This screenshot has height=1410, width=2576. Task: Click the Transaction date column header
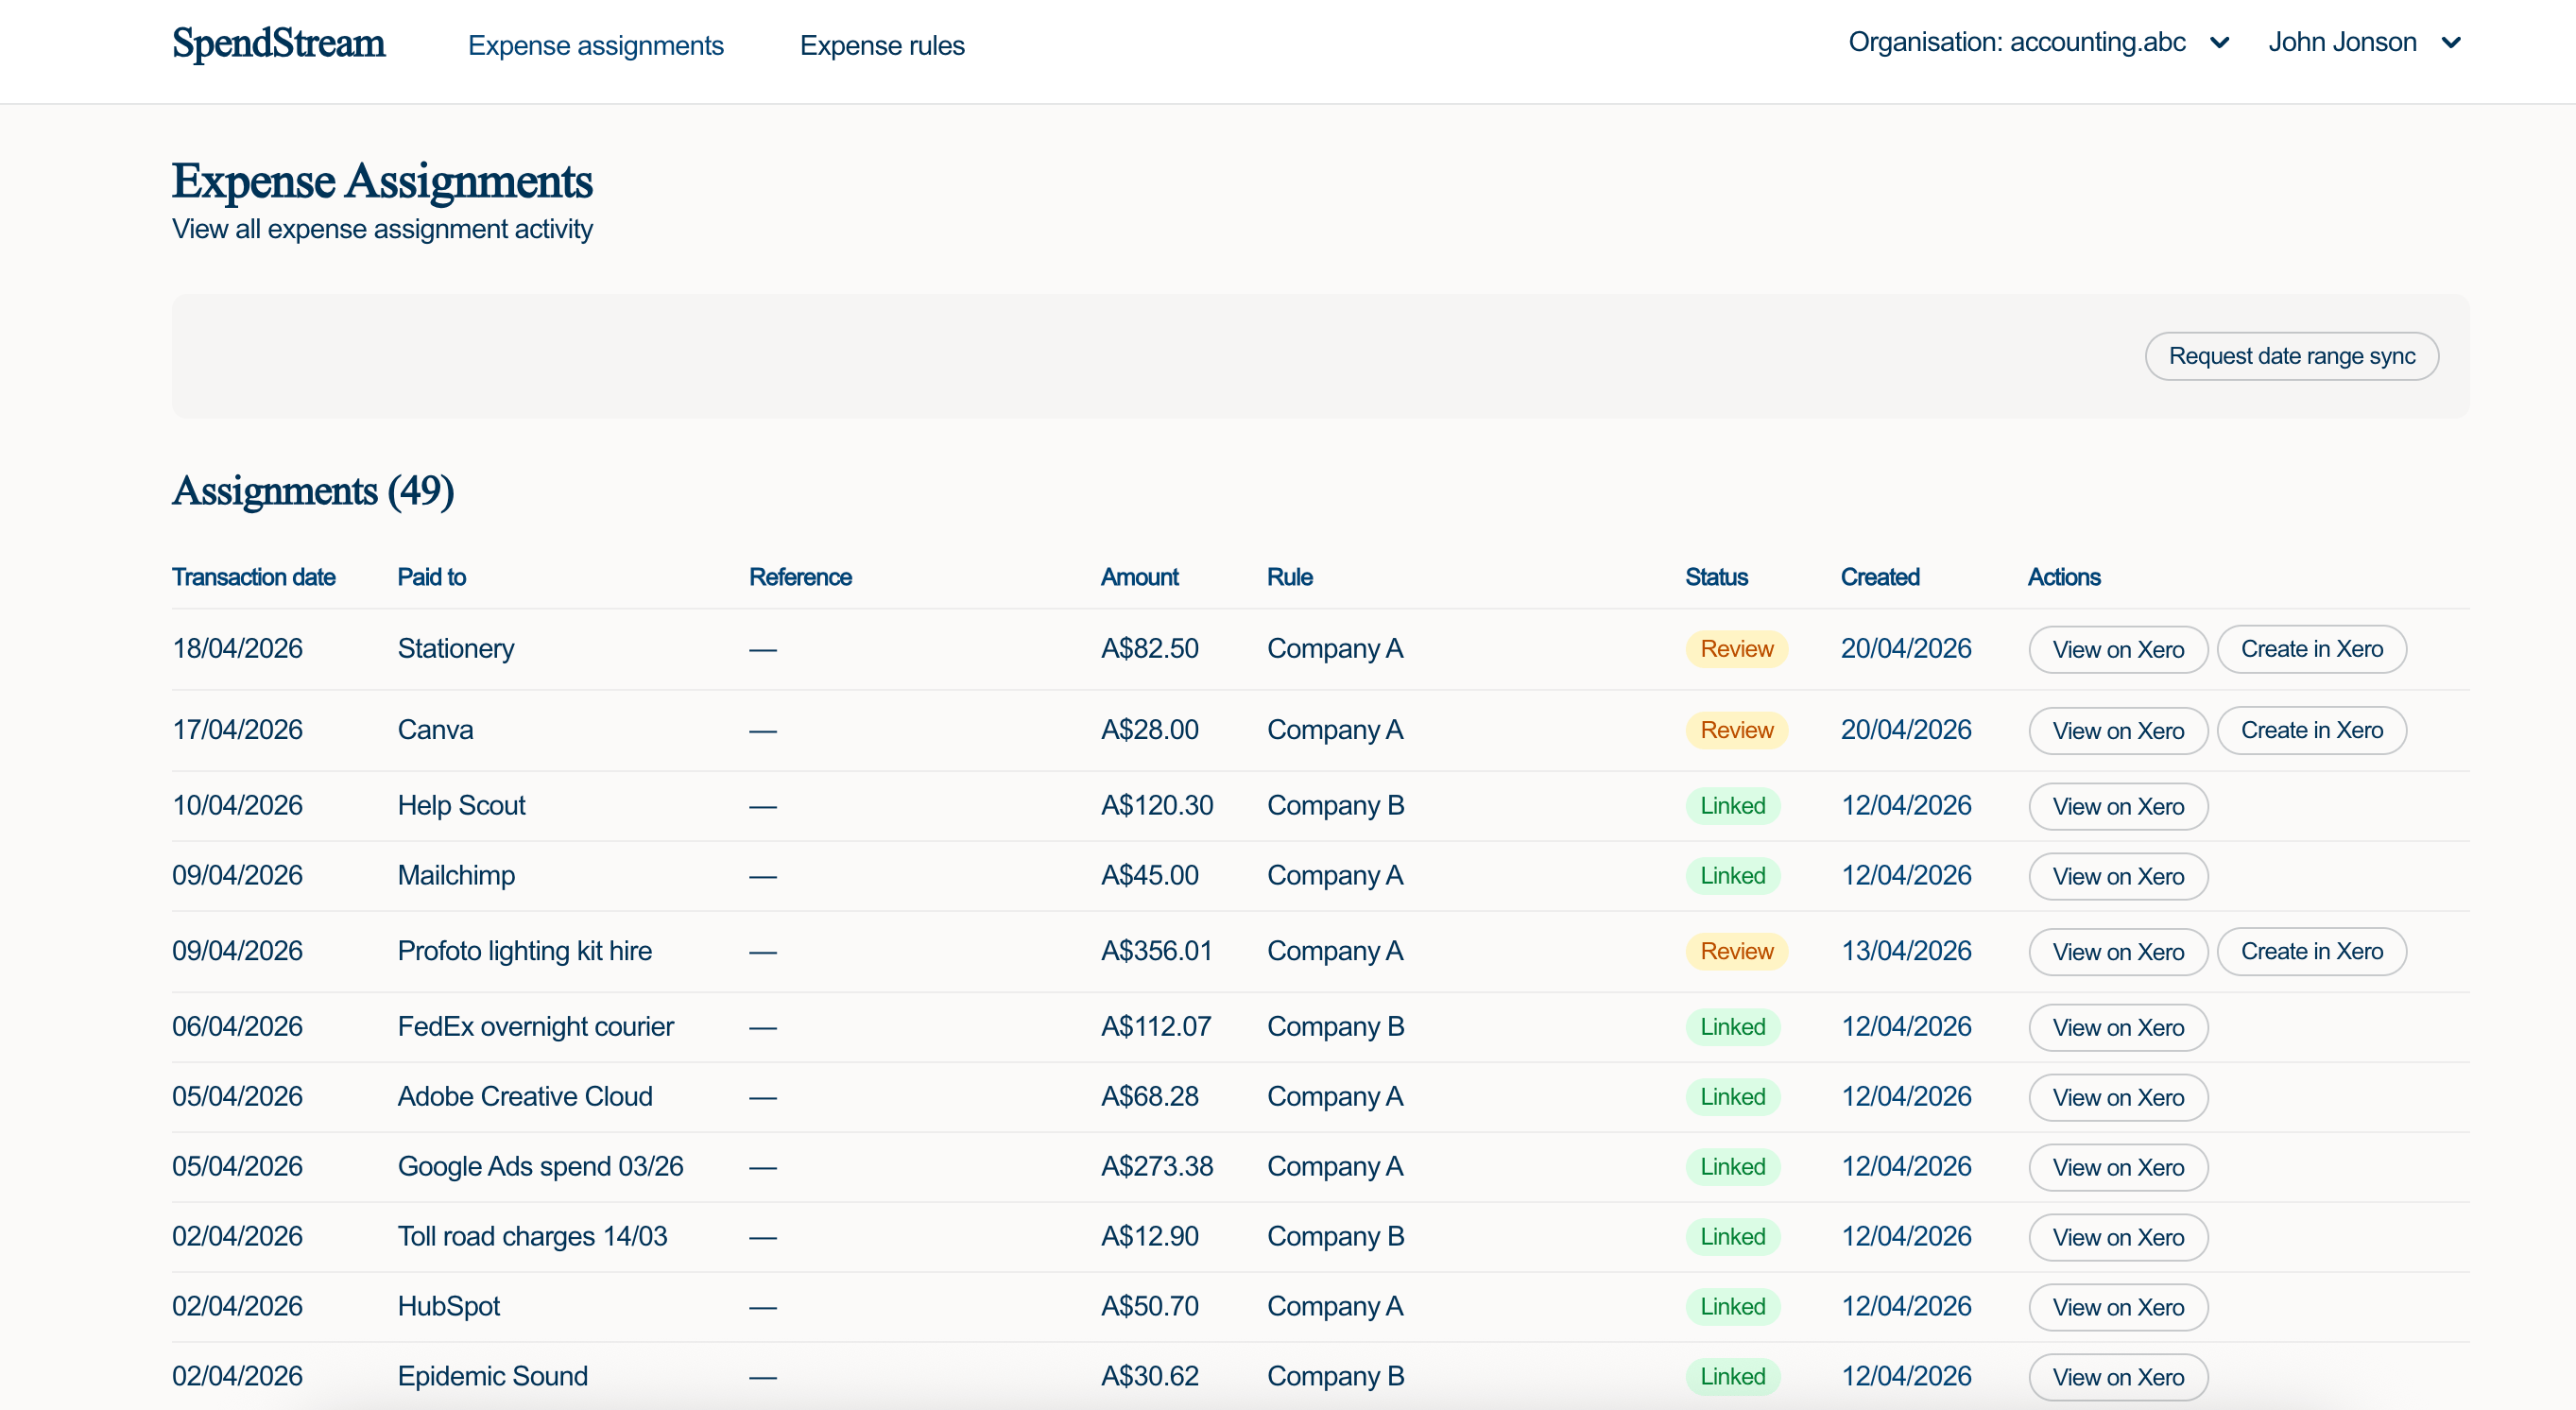coord(253,577)
